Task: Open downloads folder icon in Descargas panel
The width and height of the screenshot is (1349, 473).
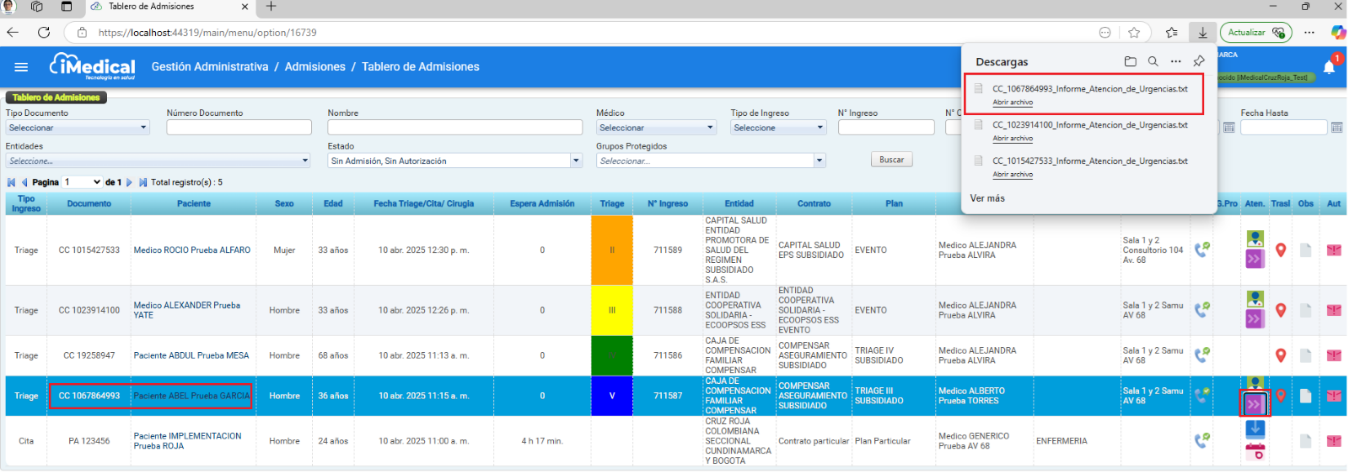Action: pos(1130,61)
